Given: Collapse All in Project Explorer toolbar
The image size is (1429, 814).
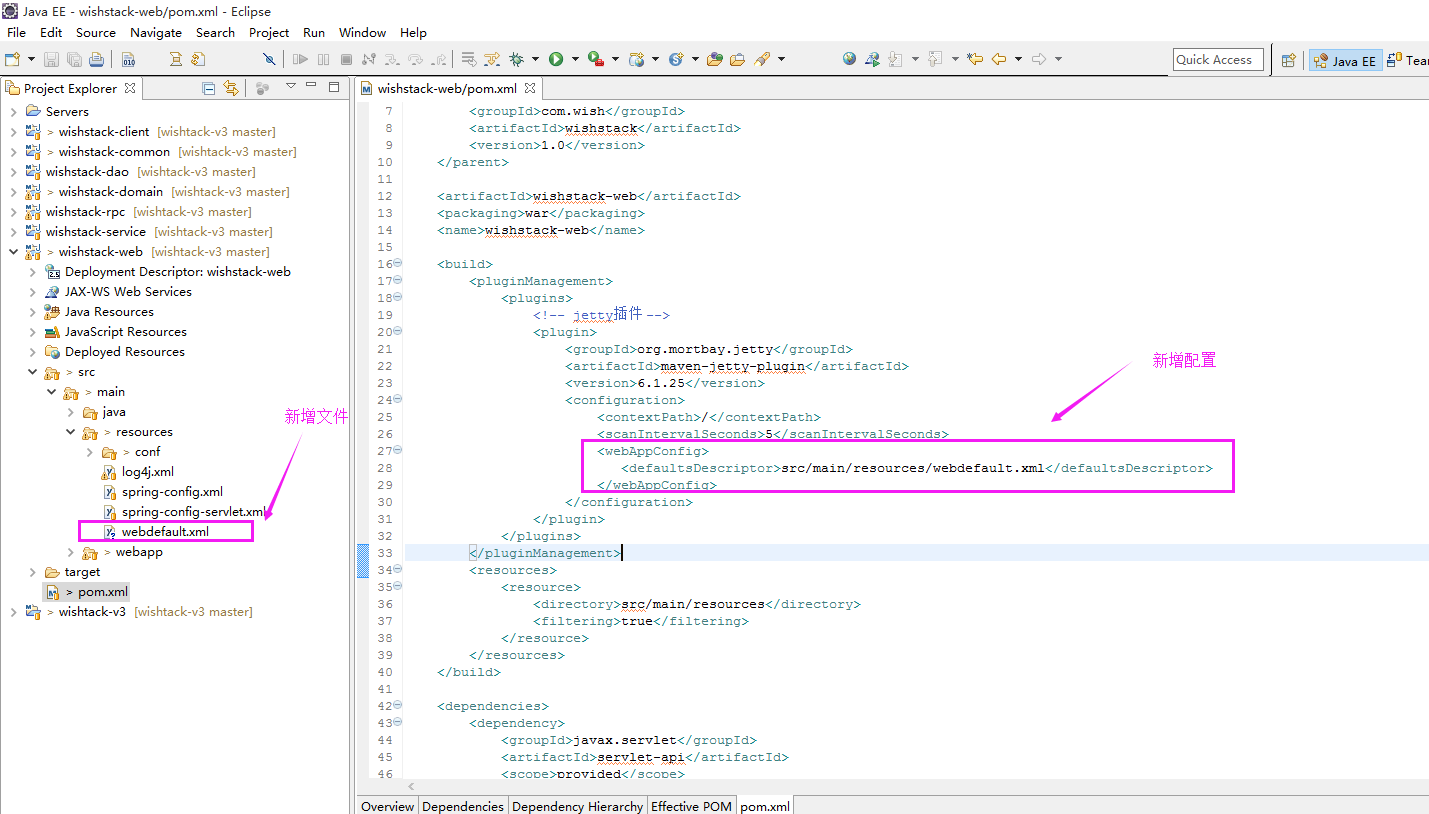Looking at the screenshot, I should 209,88.
